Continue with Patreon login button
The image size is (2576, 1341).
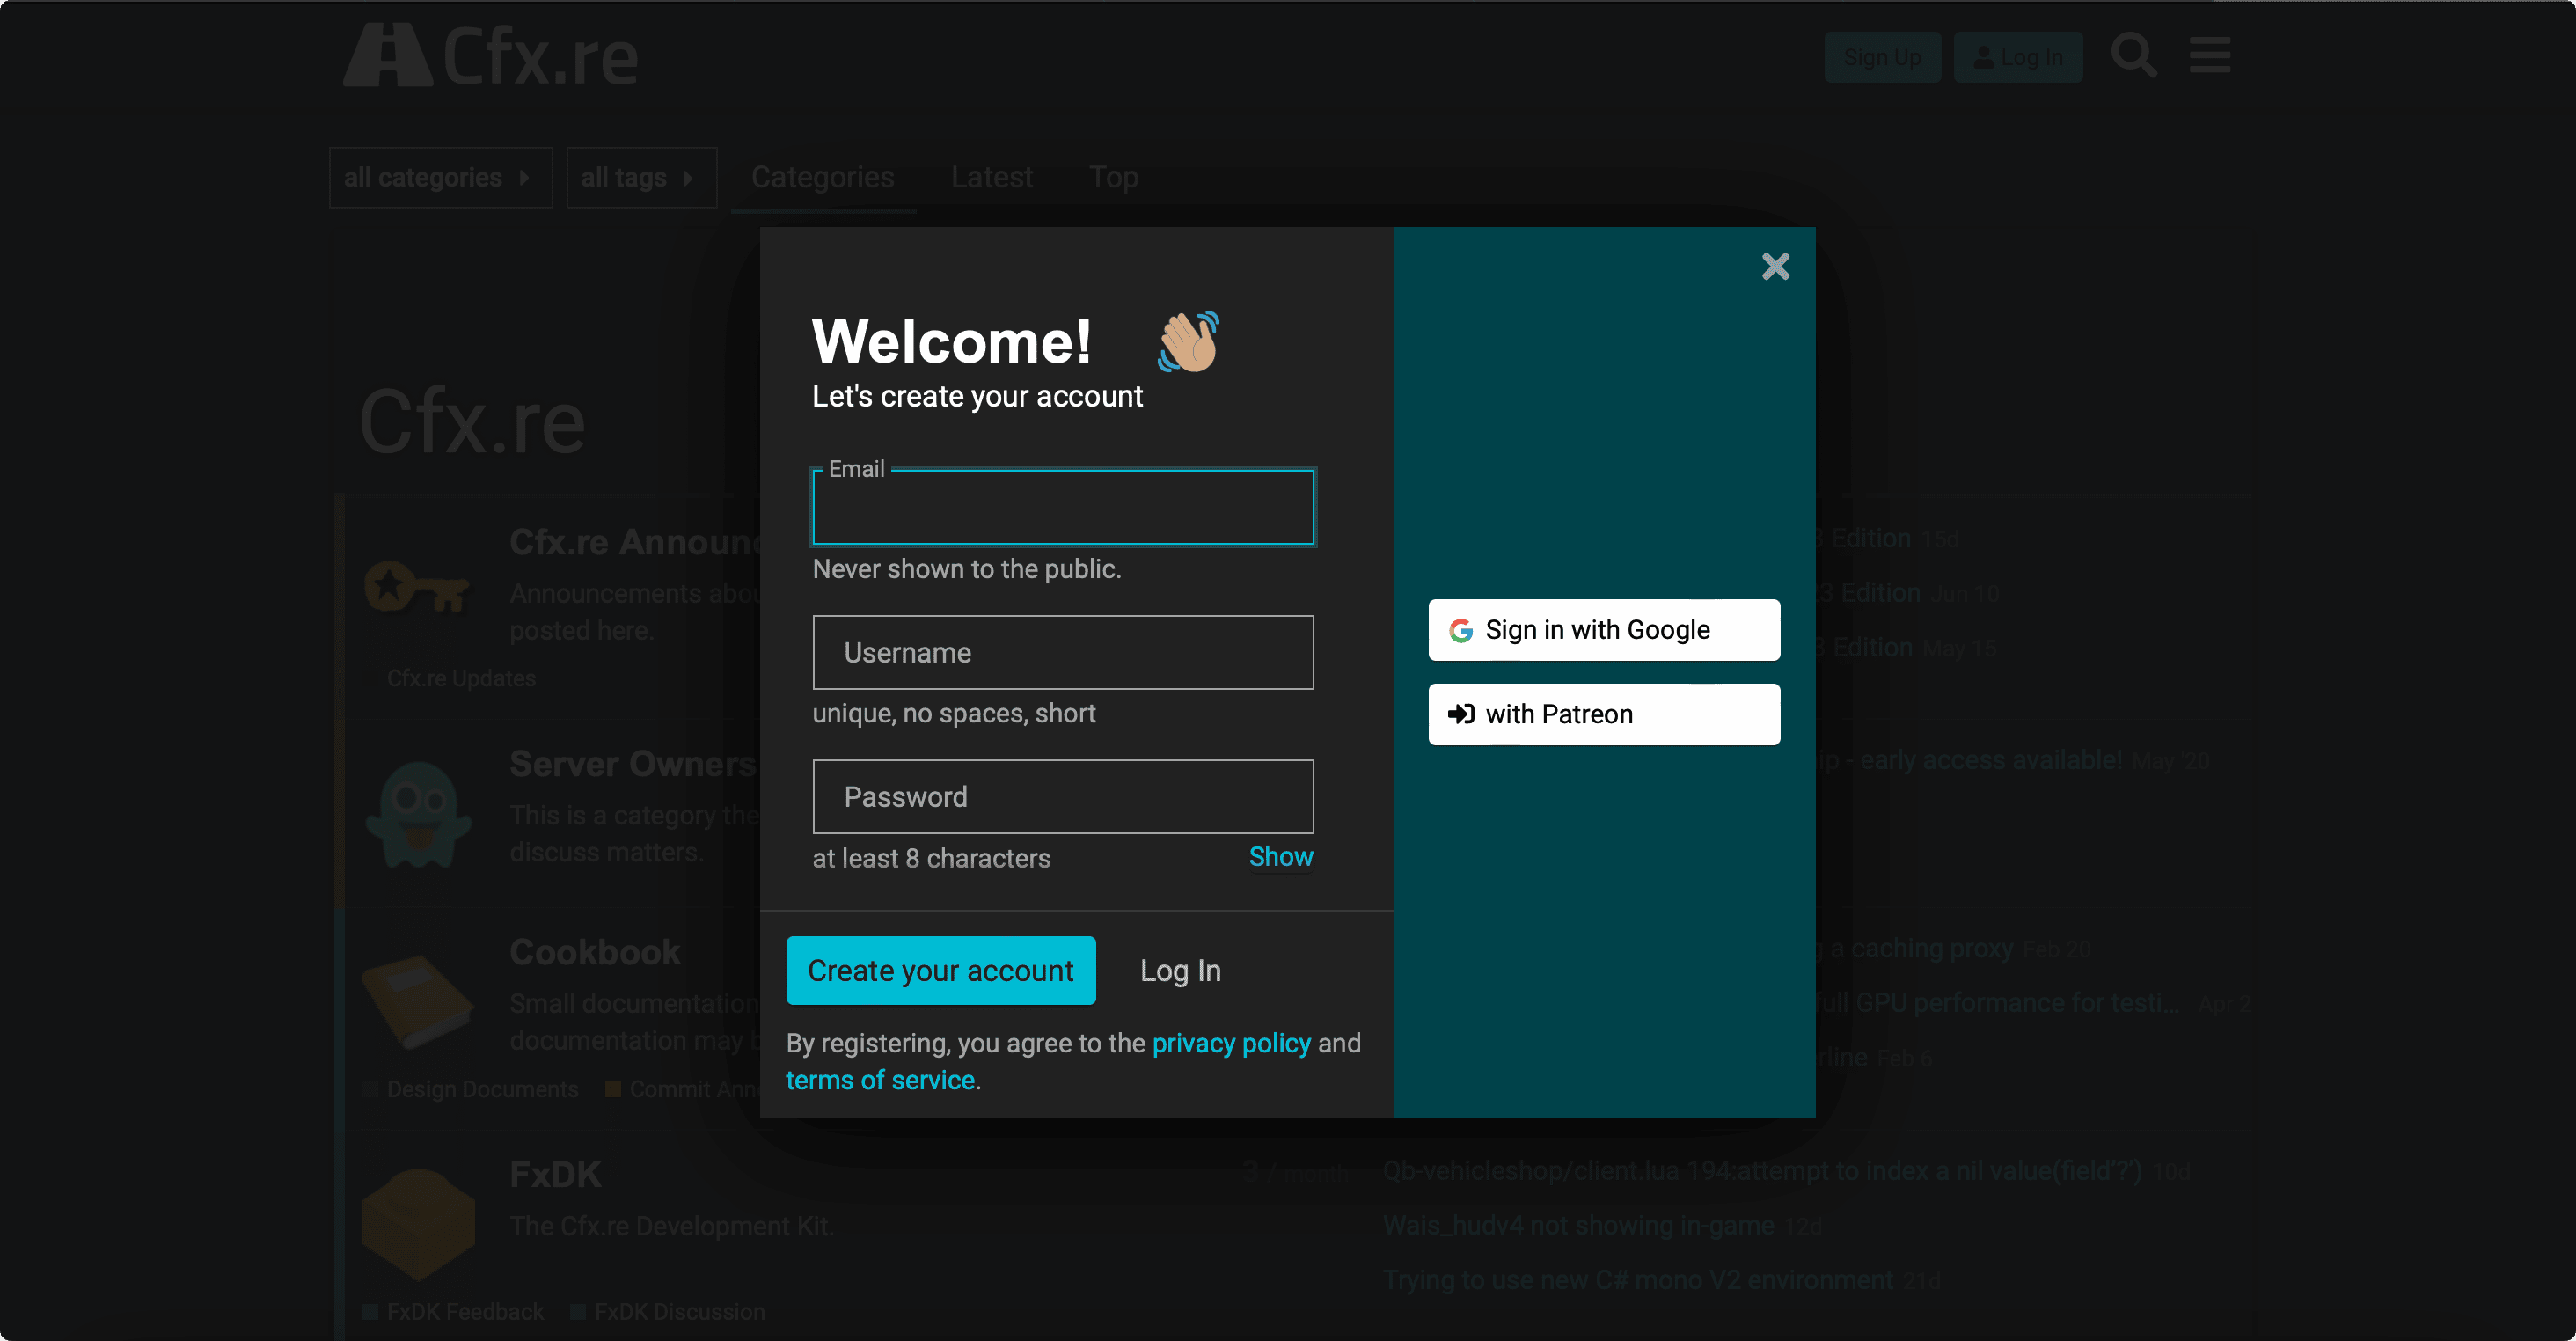click(1603, 714)
